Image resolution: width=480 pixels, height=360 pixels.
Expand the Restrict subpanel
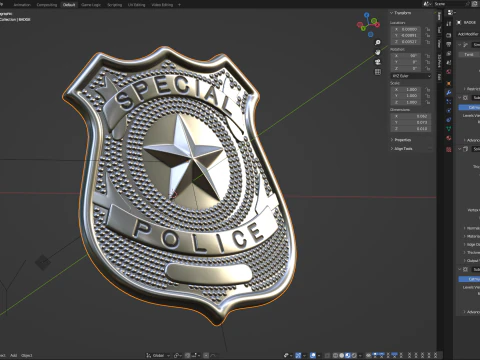click(471, 89)
